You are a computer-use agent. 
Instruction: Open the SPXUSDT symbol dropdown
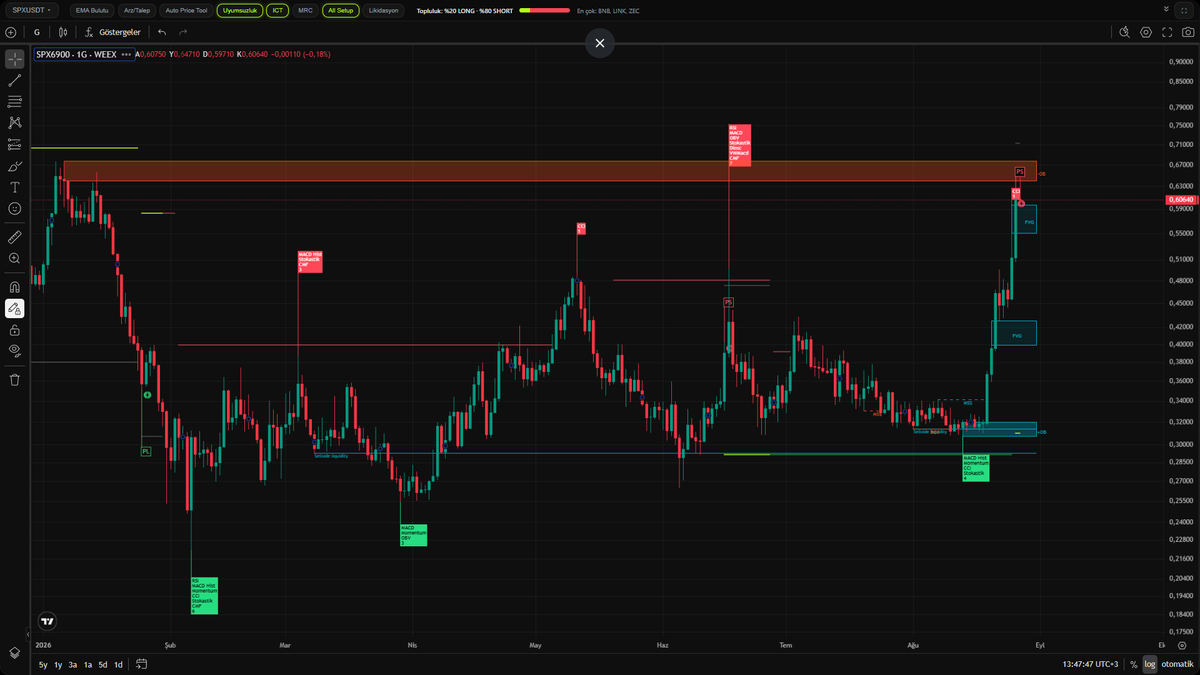33,10
